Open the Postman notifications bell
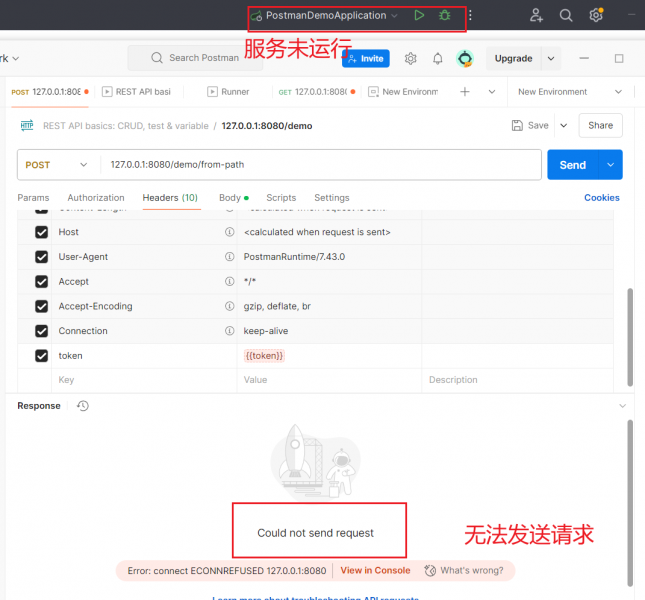 coord(438,59)
